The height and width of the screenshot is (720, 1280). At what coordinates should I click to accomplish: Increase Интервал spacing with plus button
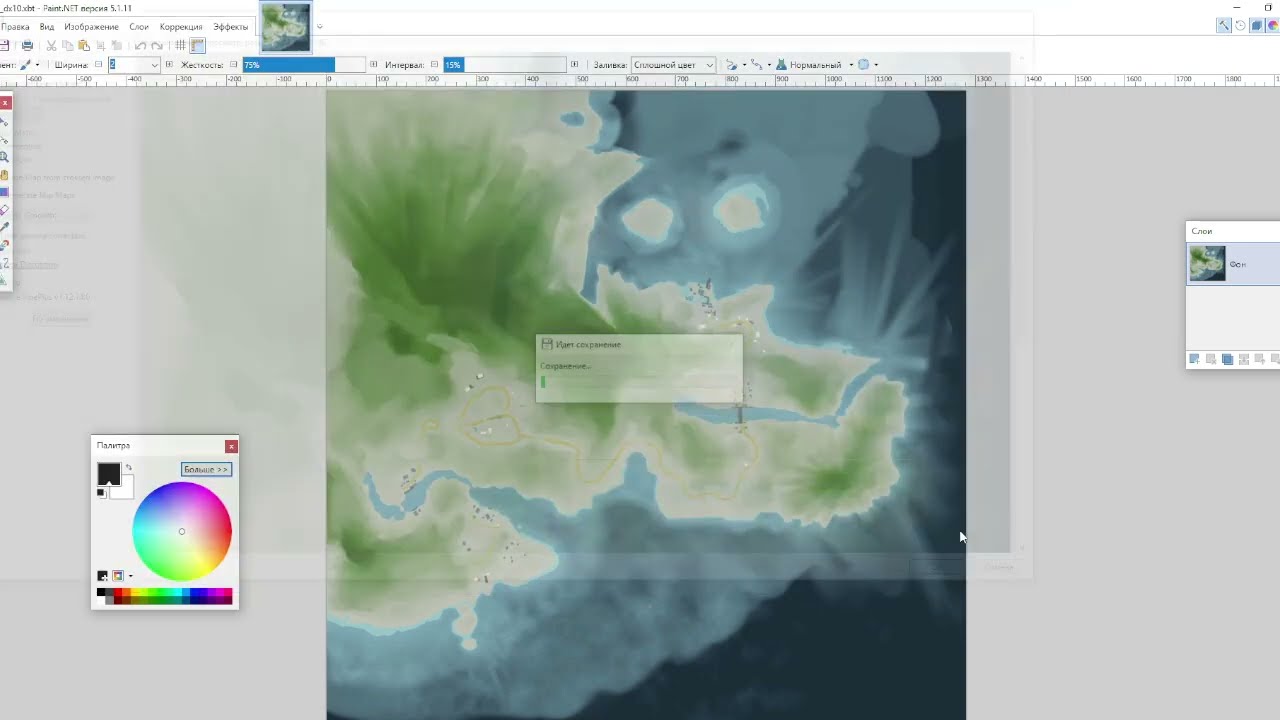(575, 65)
